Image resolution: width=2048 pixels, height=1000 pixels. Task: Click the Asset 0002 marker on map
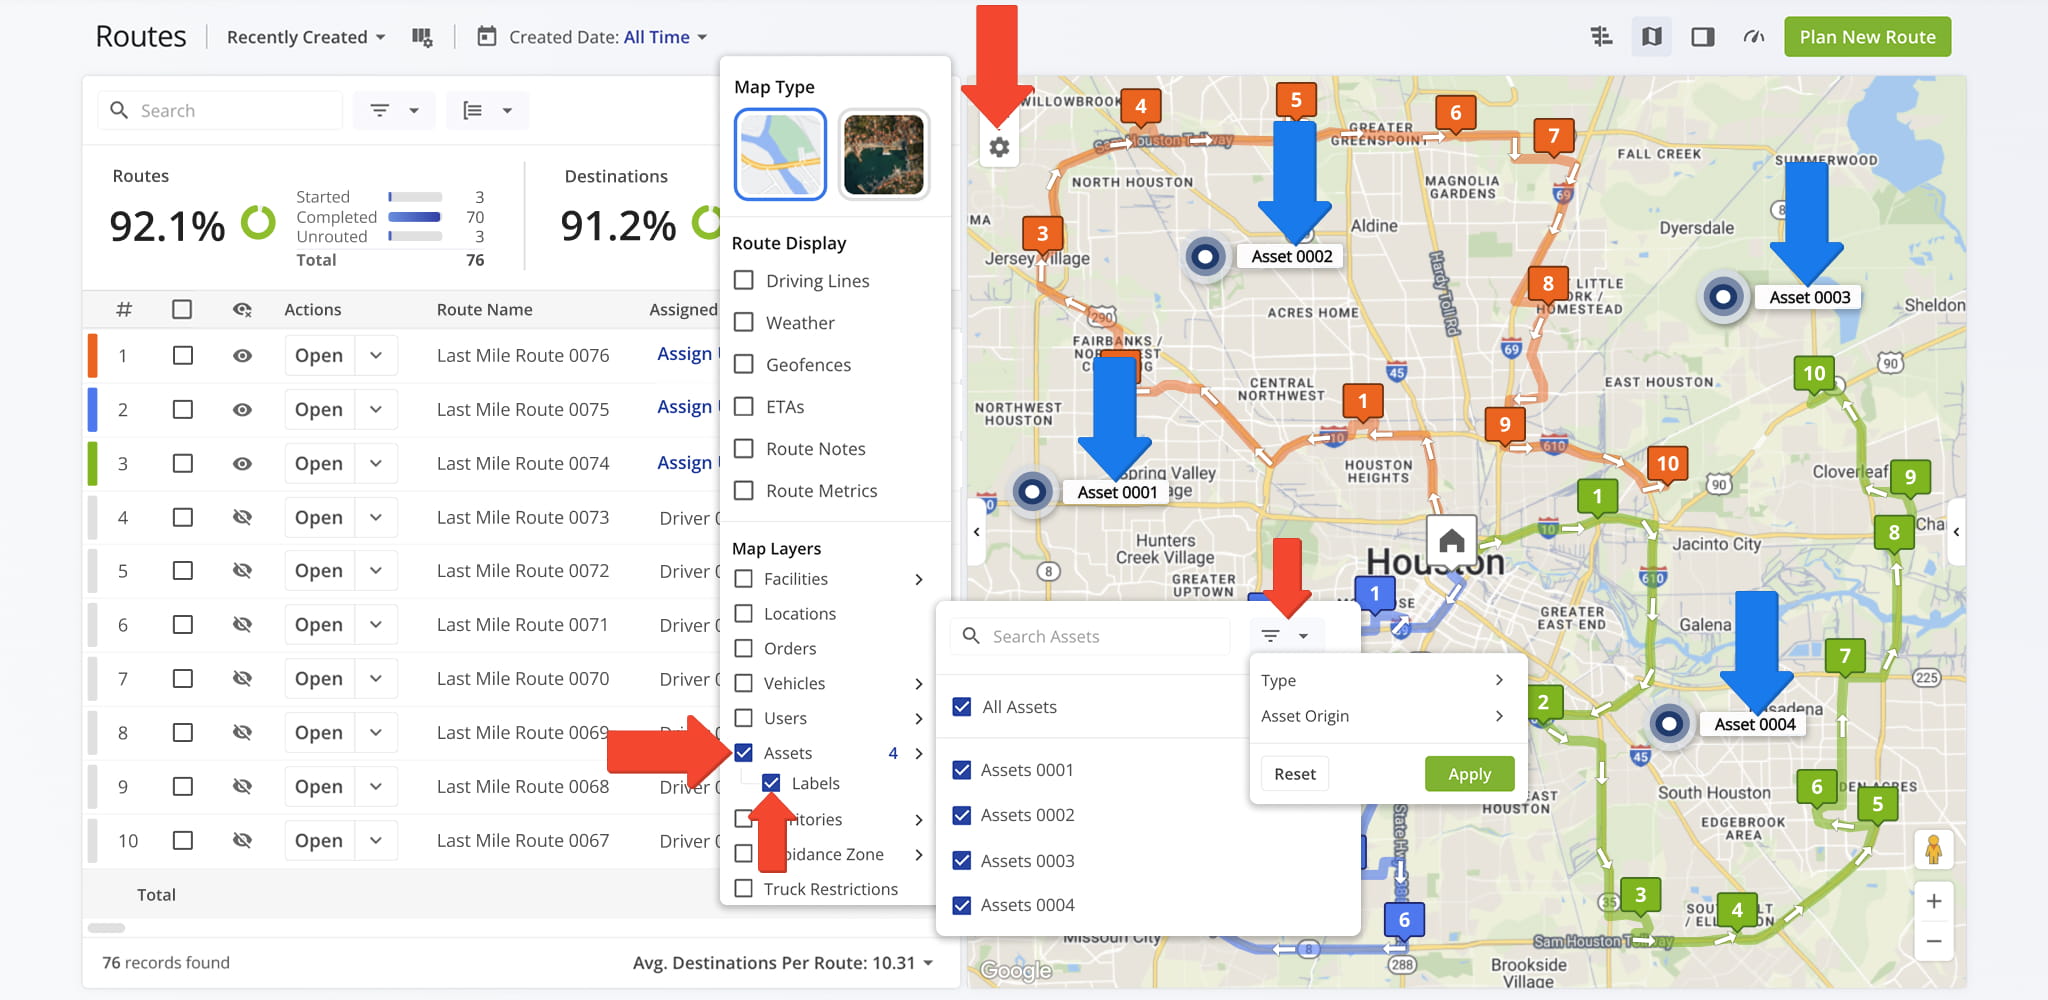[1206, 257]
